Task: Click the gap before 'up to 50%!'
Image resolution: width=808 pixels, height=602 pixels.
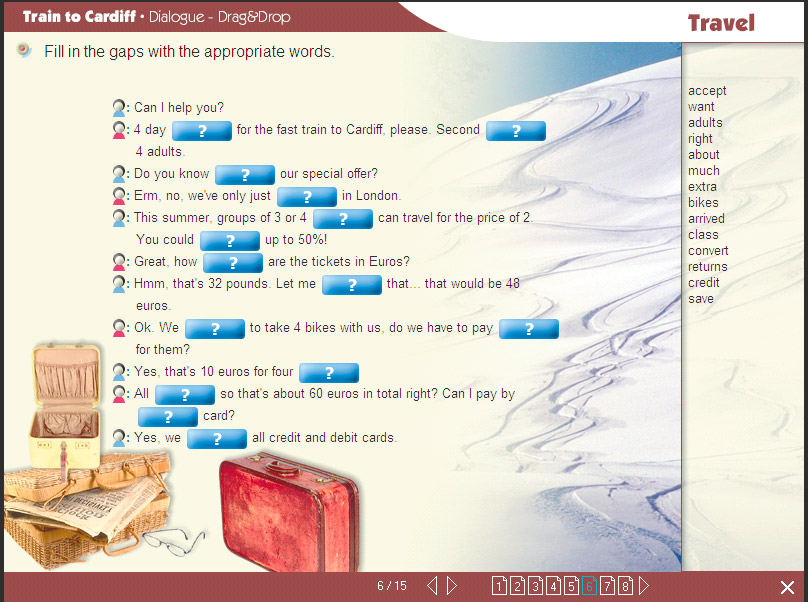Action: click(x=230, y=241)
